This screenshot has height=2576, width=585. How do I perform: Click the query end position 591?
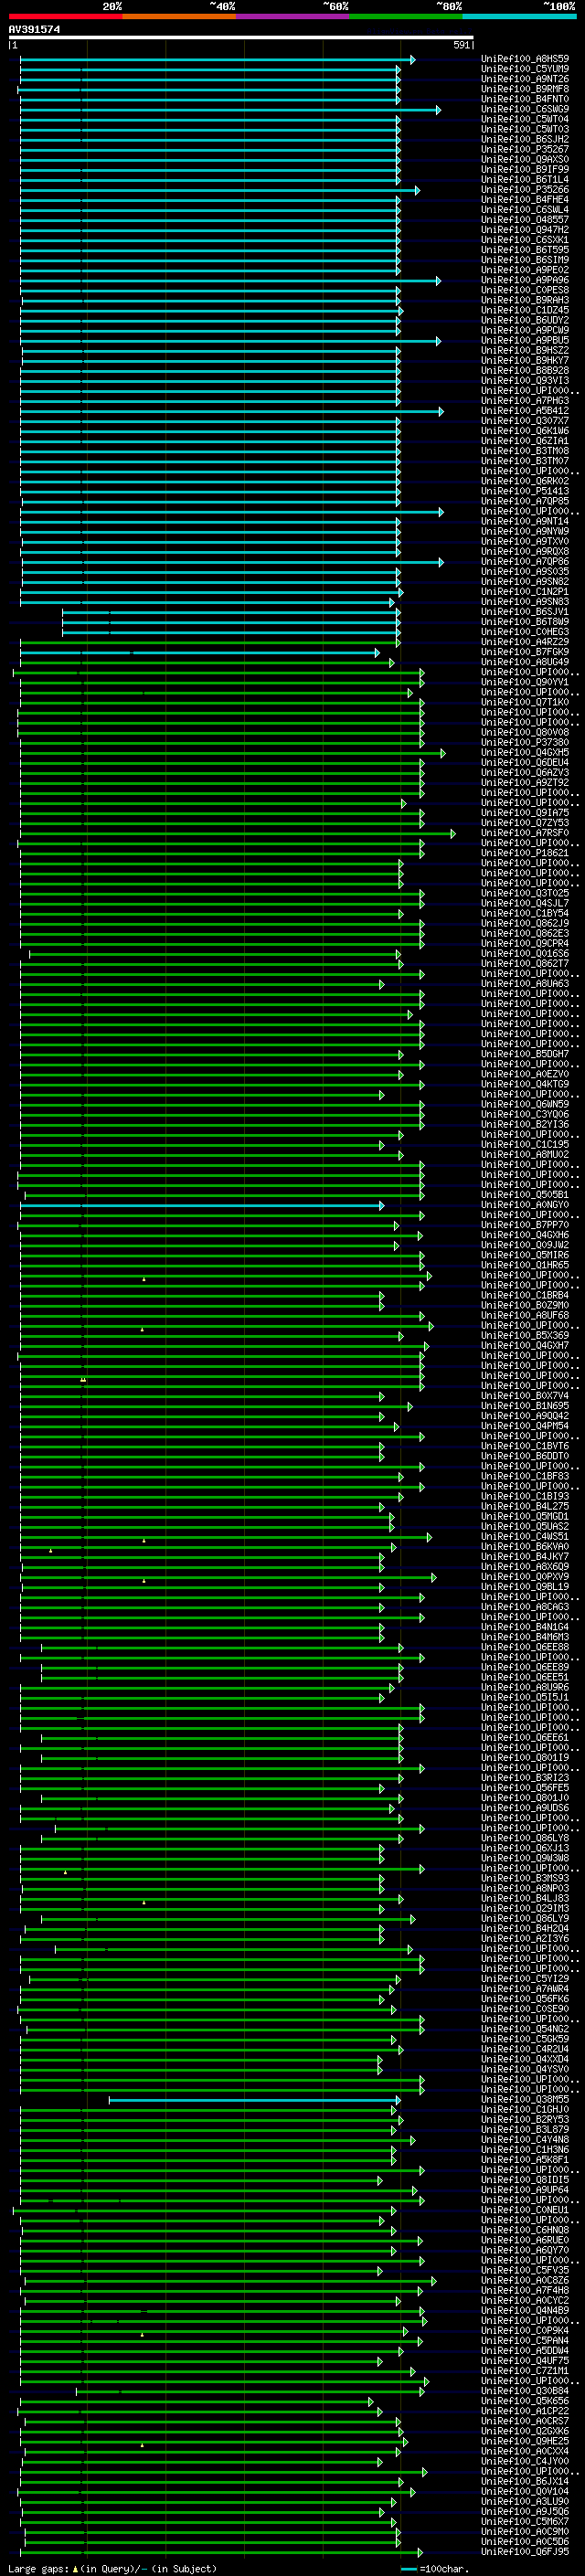[461, 45]
